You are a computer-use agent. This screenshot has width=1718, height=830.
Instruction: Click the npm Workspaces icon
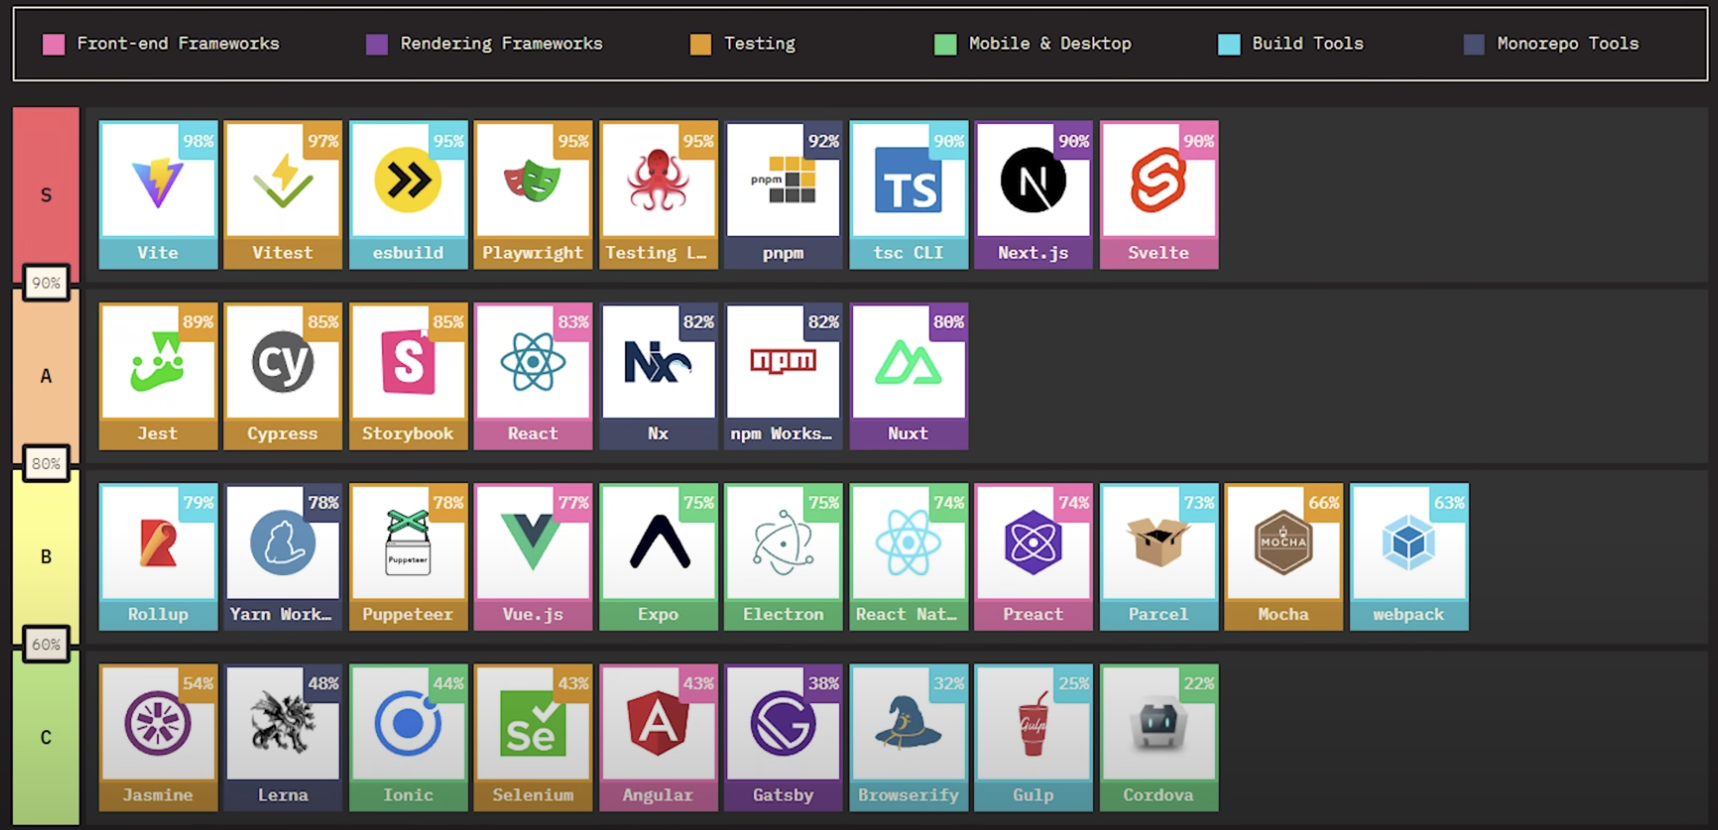coord(783,361)
